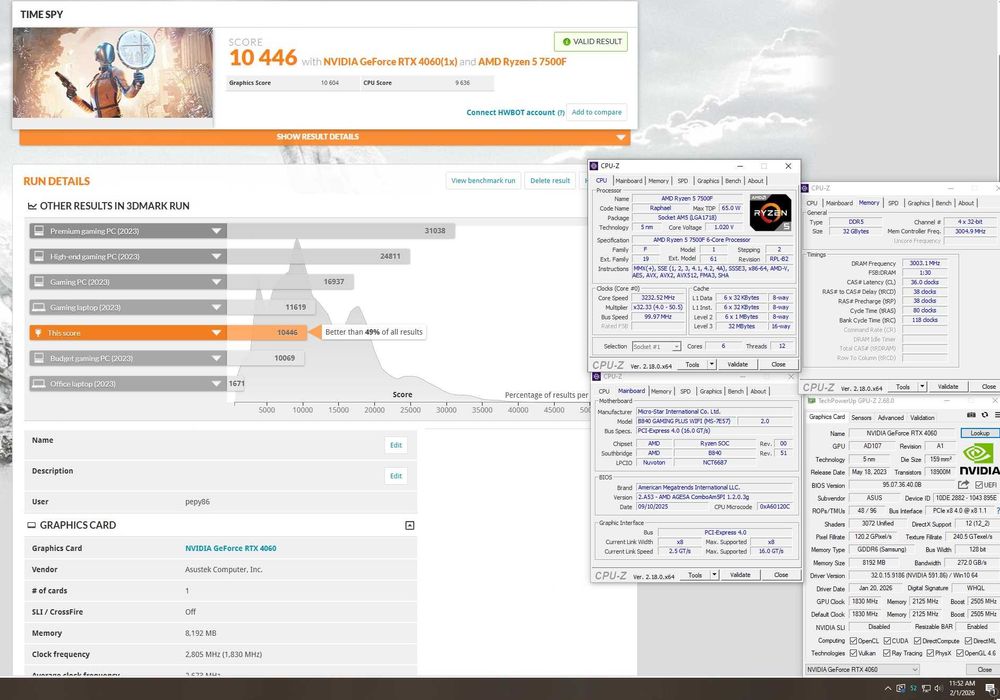Click TechPowerUp GPU-Z title bar icon

coord(811,401)
